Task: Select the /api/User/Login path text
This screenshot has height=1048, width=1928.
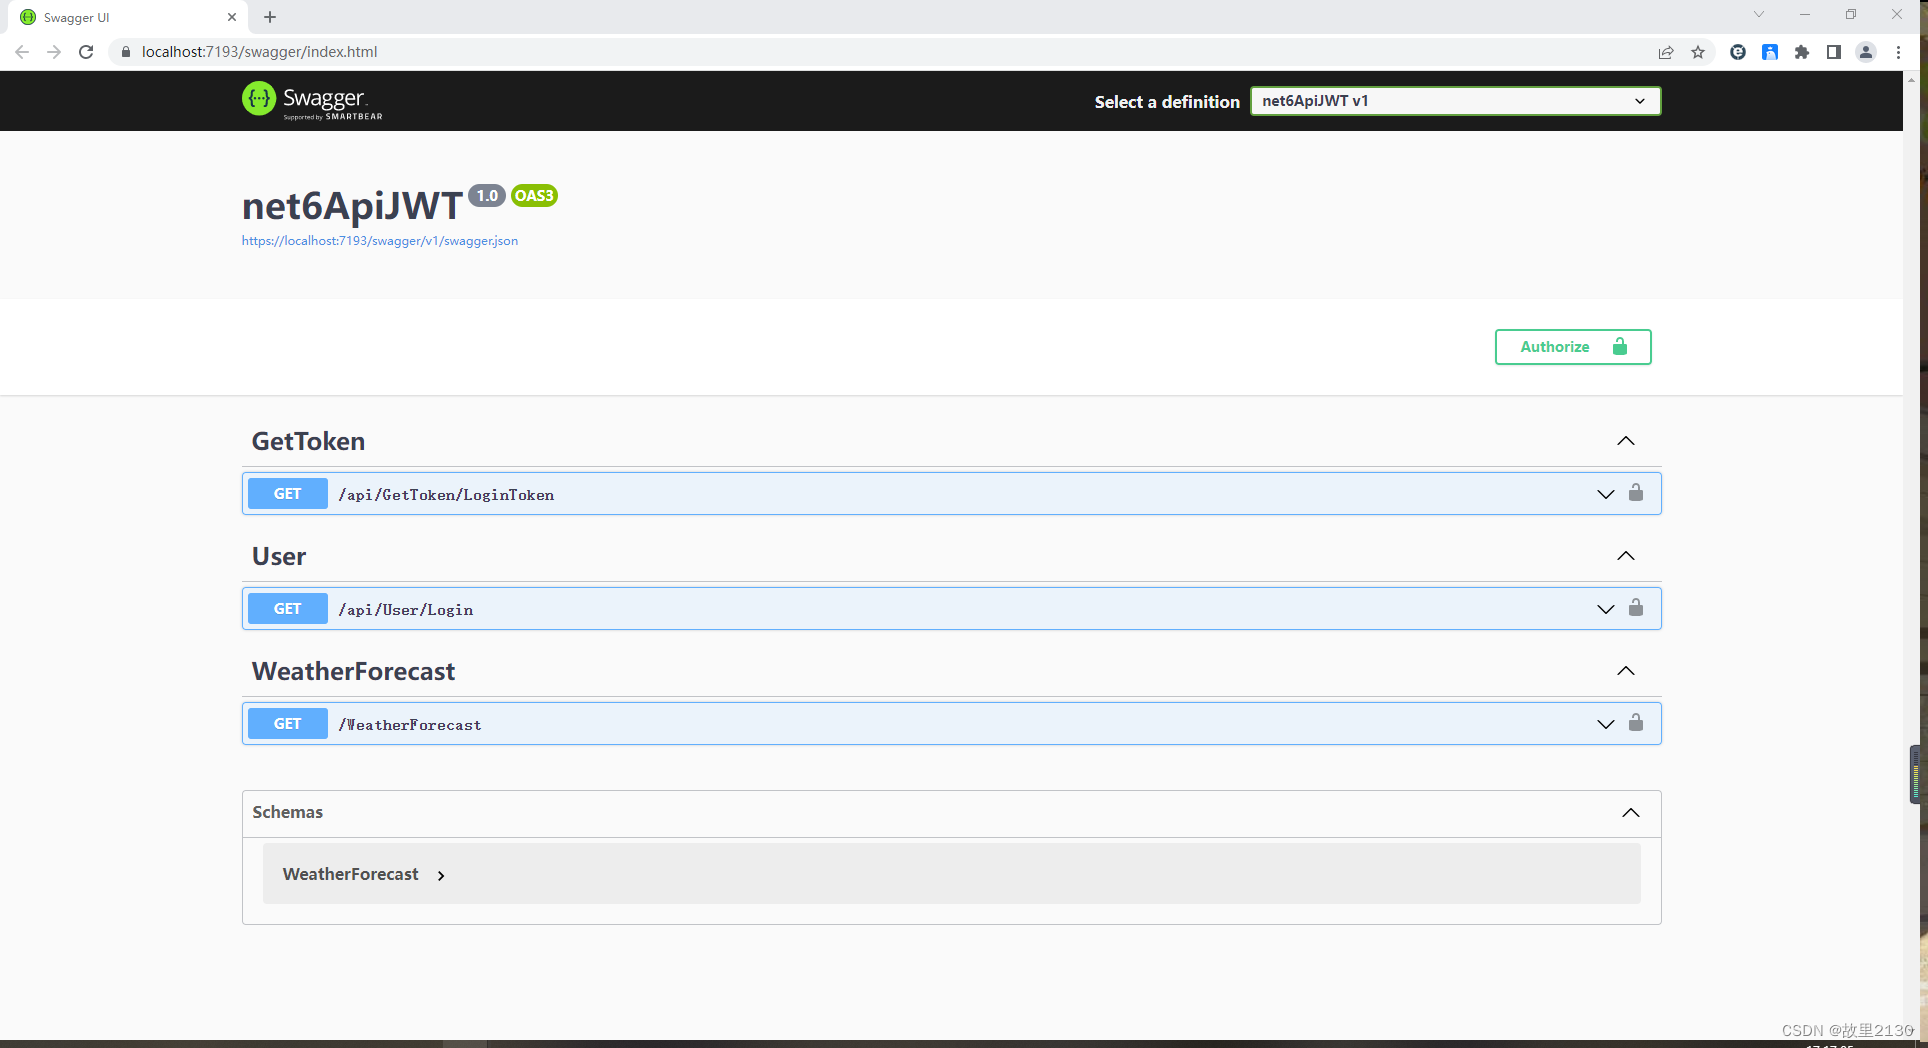Action: tap(406, 610)
